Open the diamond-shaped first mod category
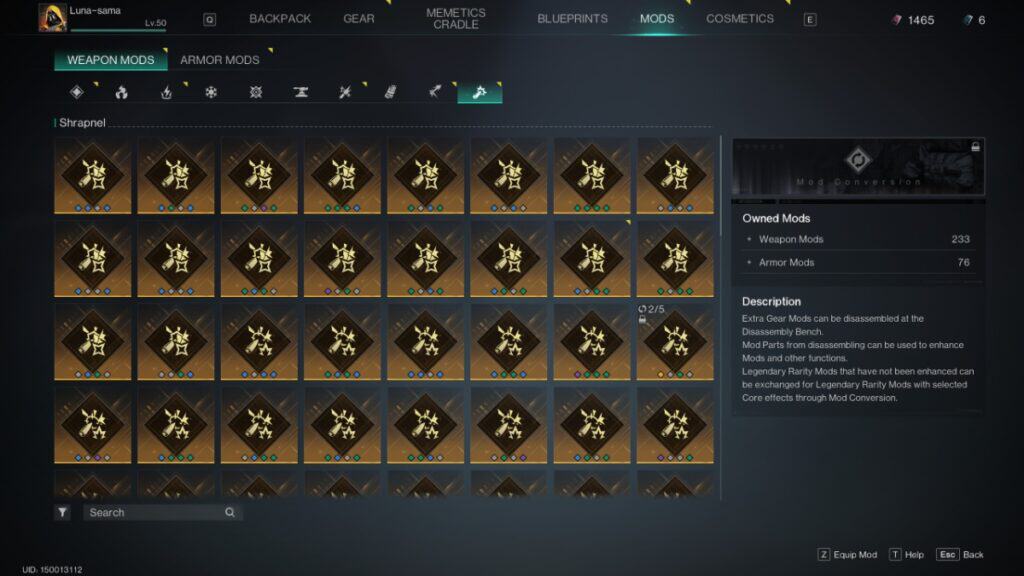 pyautogui.click(x=77, y=91)
